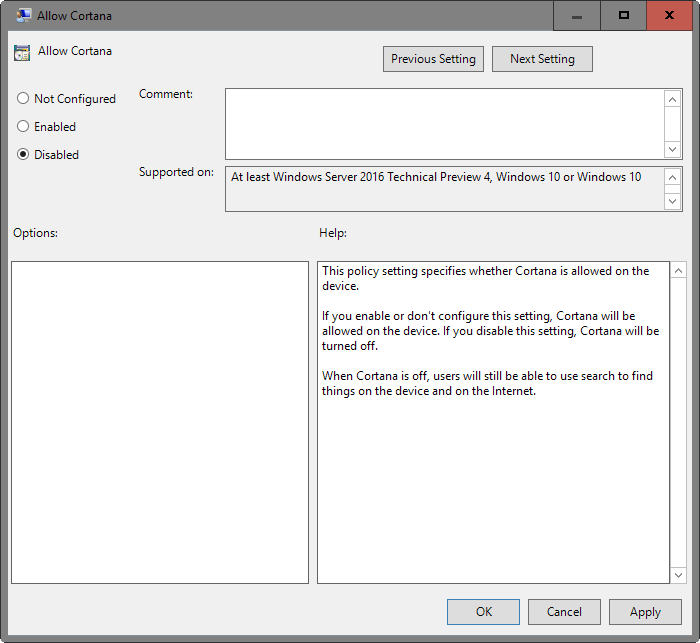
Task: Click the empty Options pane
Action: click(160, 422)
